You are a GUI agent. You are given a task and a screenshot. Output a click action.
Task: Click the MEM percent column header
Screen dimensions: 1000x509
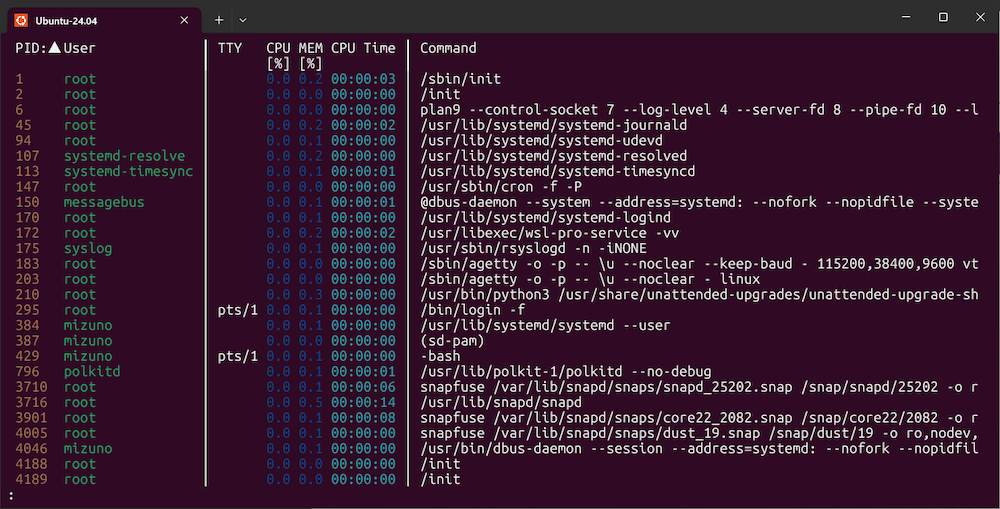tap(309, 55)
